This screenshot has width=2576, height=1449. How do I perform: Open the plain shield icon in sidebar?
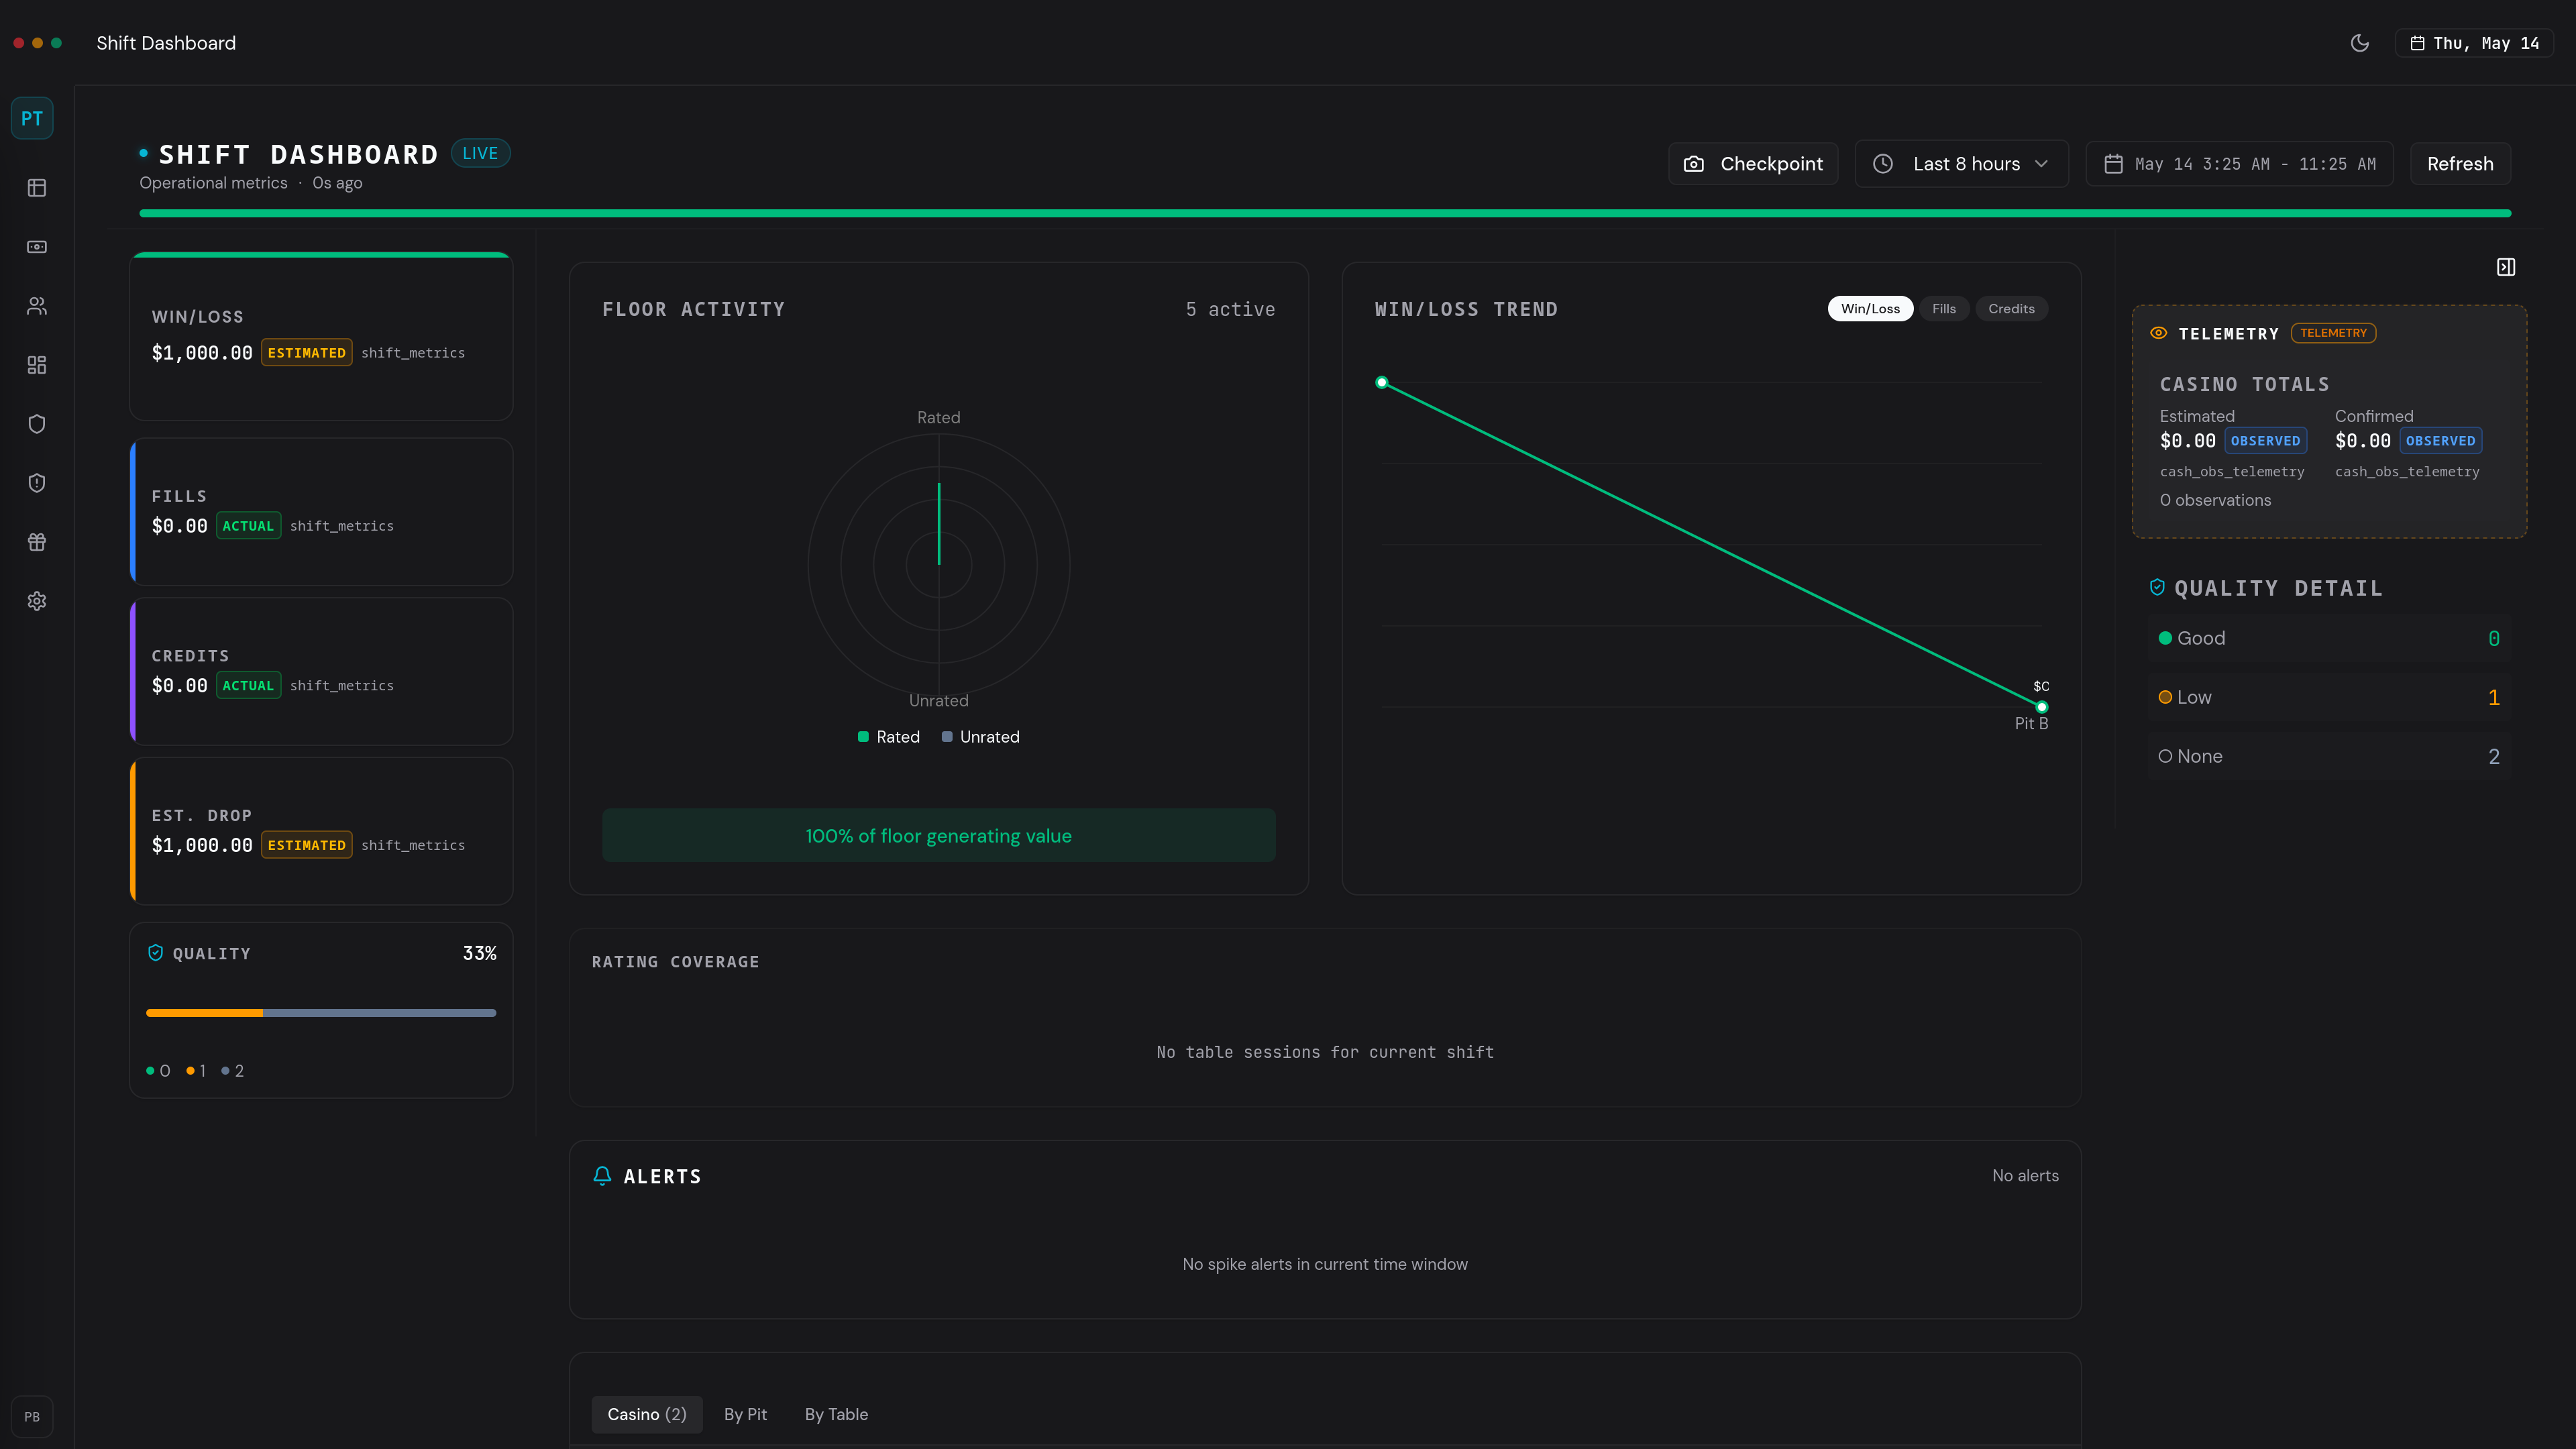[37, 424]
